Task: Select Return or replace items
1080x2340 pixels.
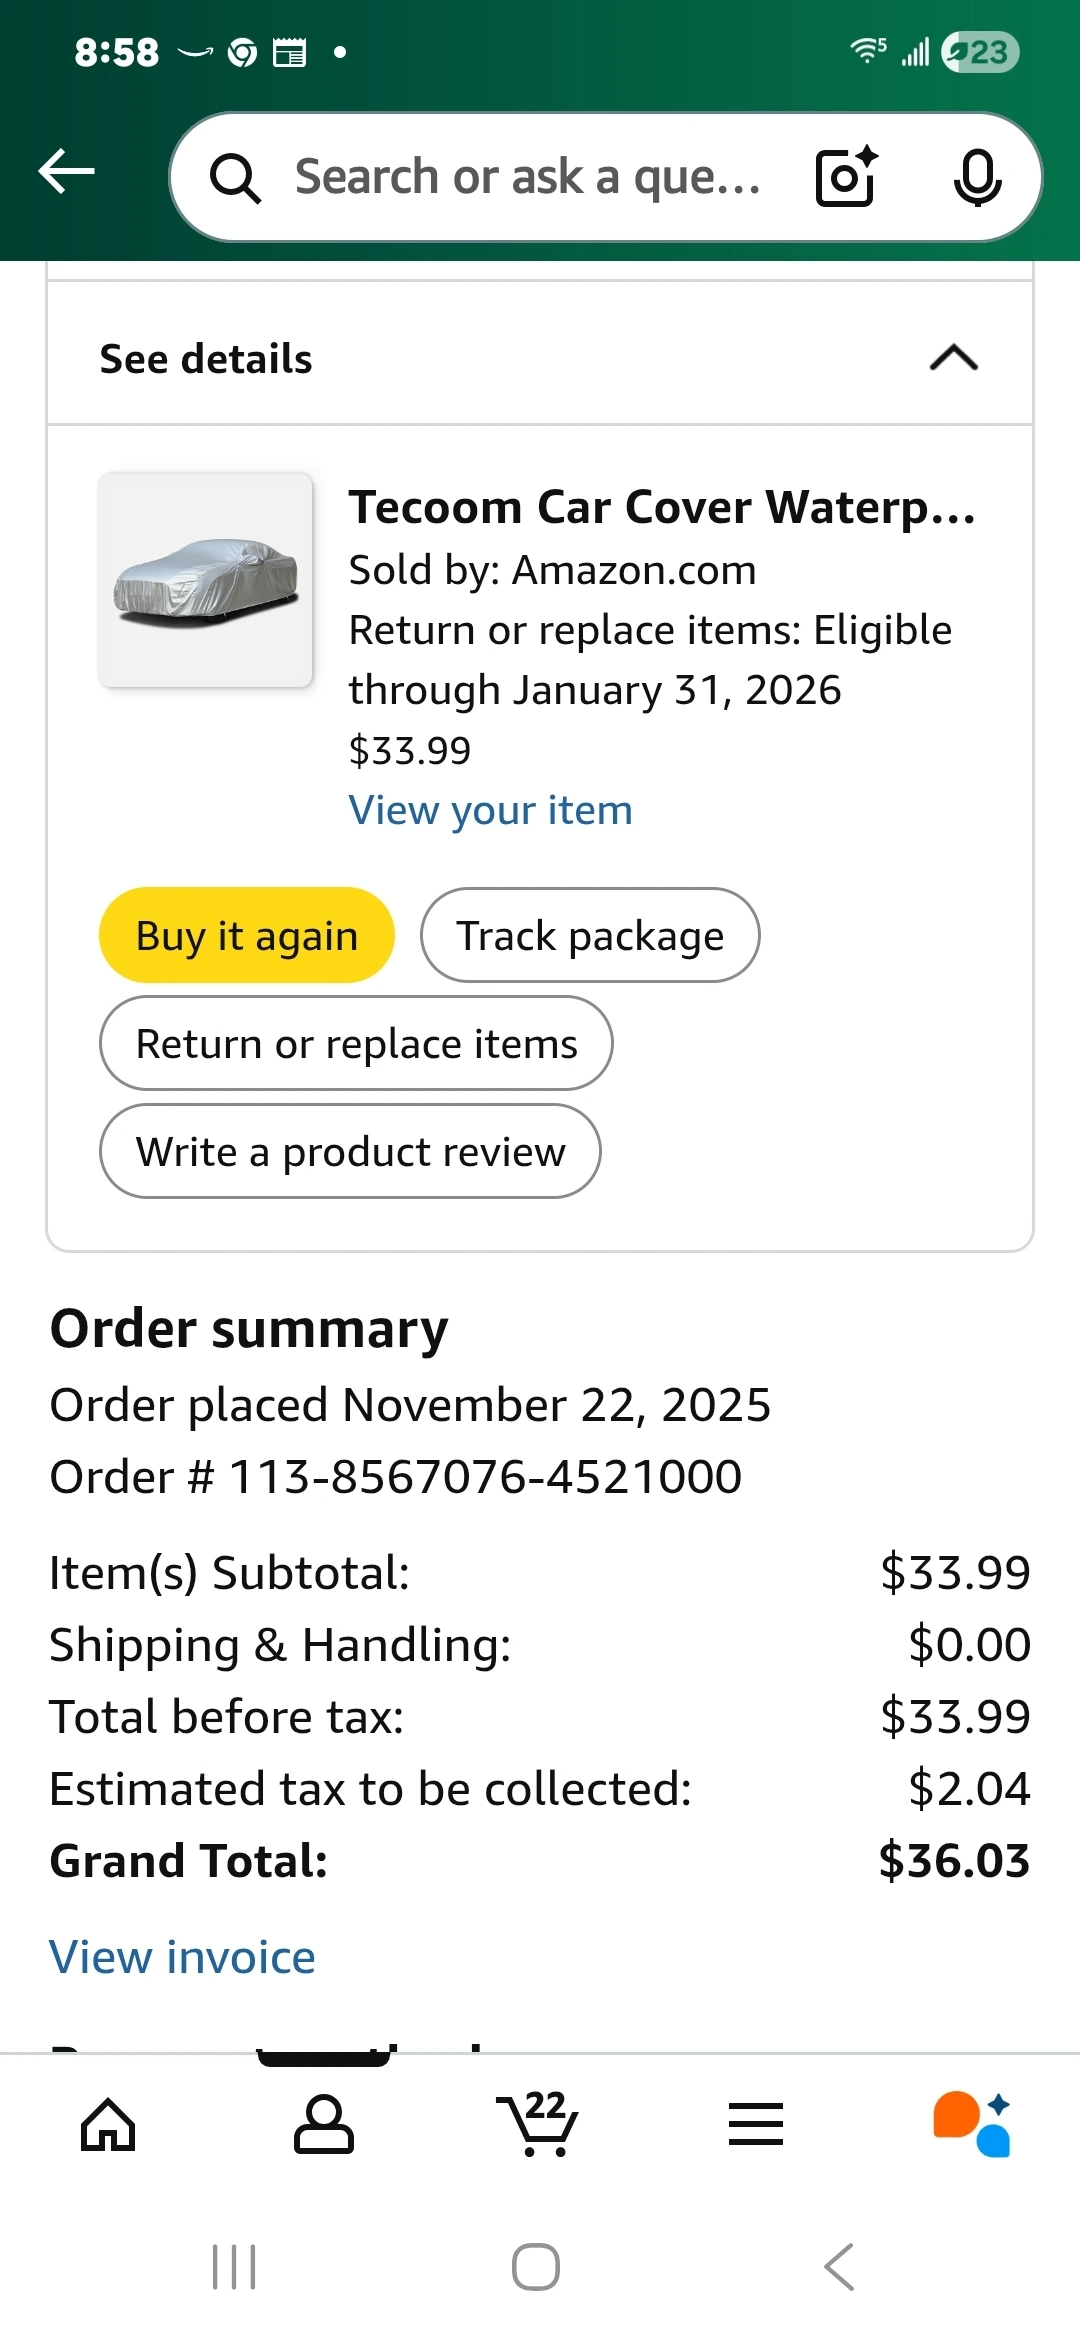Action: coord(356,1044)
